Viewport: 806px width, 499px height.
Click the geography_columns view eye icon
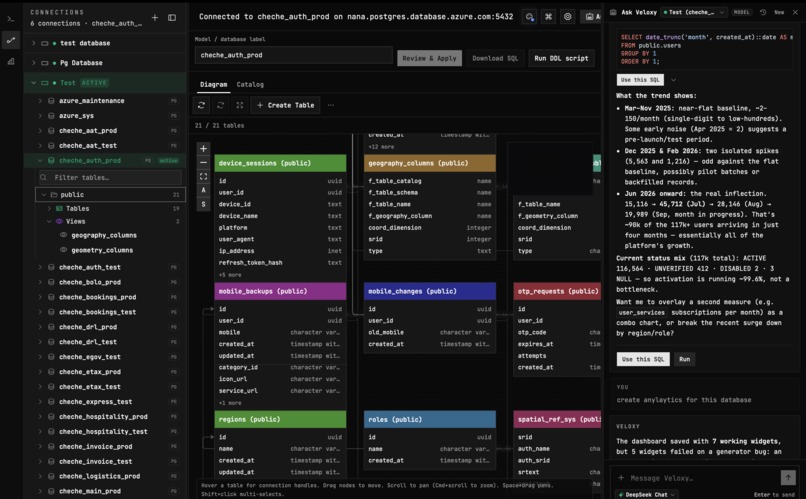coord(63,235)
